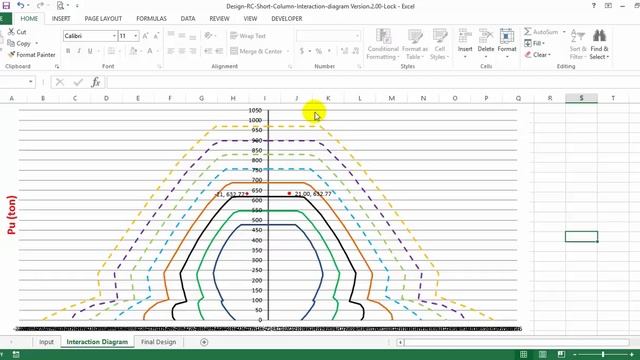Switch to Page Layout view in status bar
640x360 pixels.
click(542, 354)
